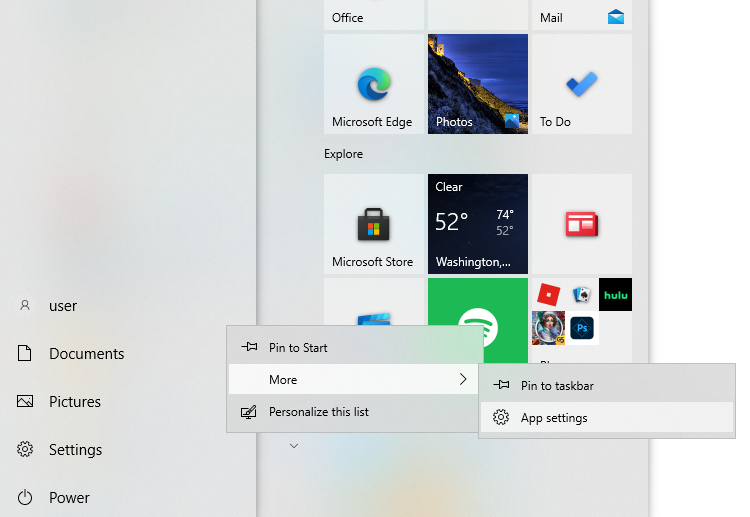Screen dimensions: 750x517
Task: Click the Power symbol icon
Action: tap(25, 497)
